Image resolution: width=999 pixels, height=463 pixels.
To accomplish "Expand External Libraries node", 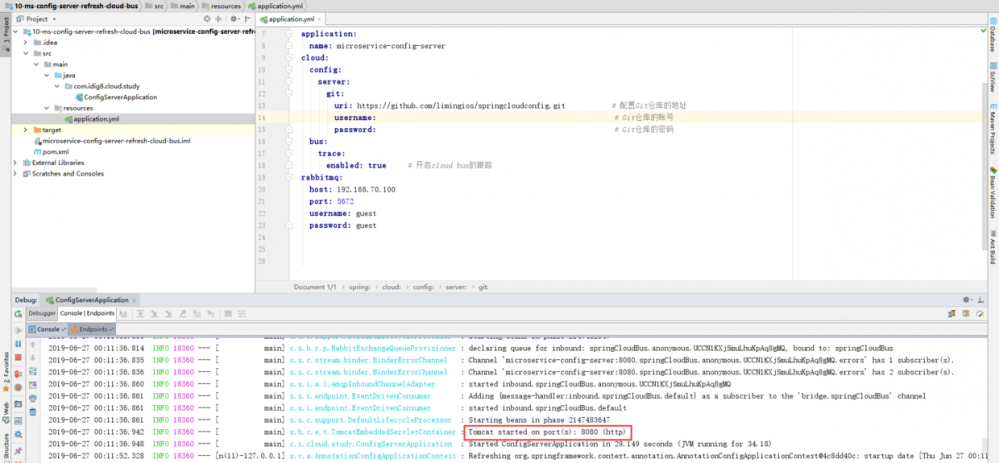I will point(17,162).
